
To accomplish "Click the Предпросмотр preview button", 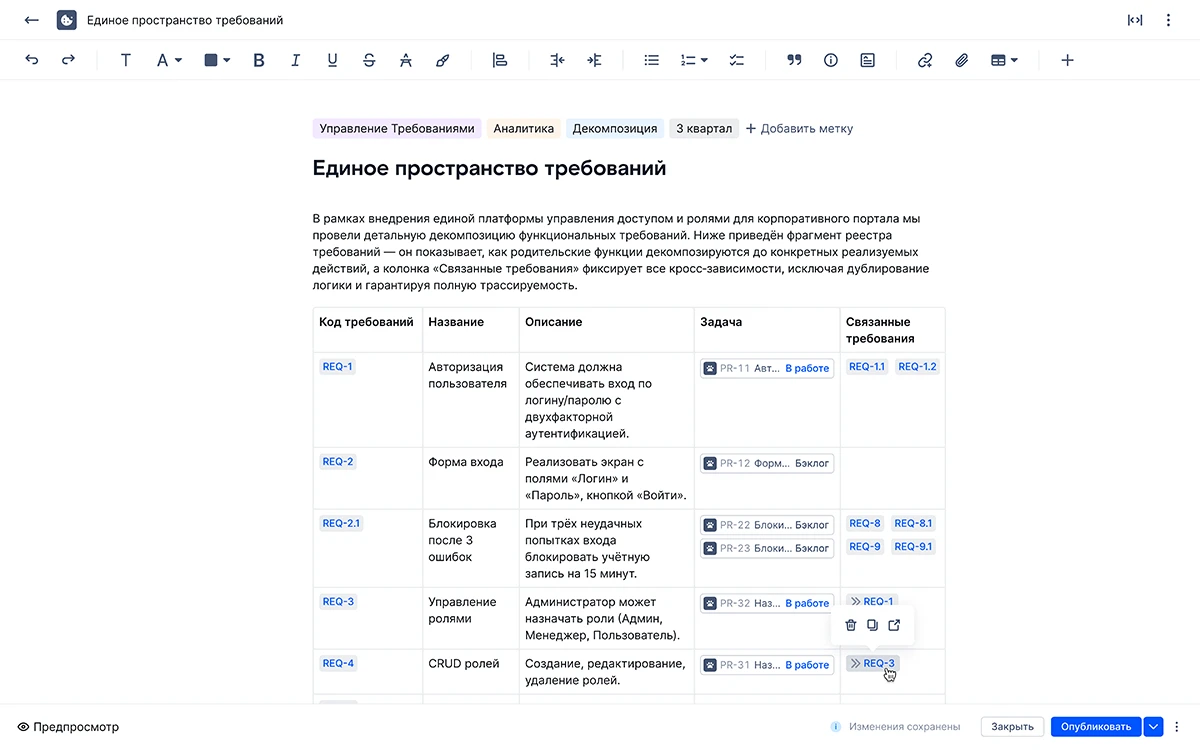I will coord(68,727).
